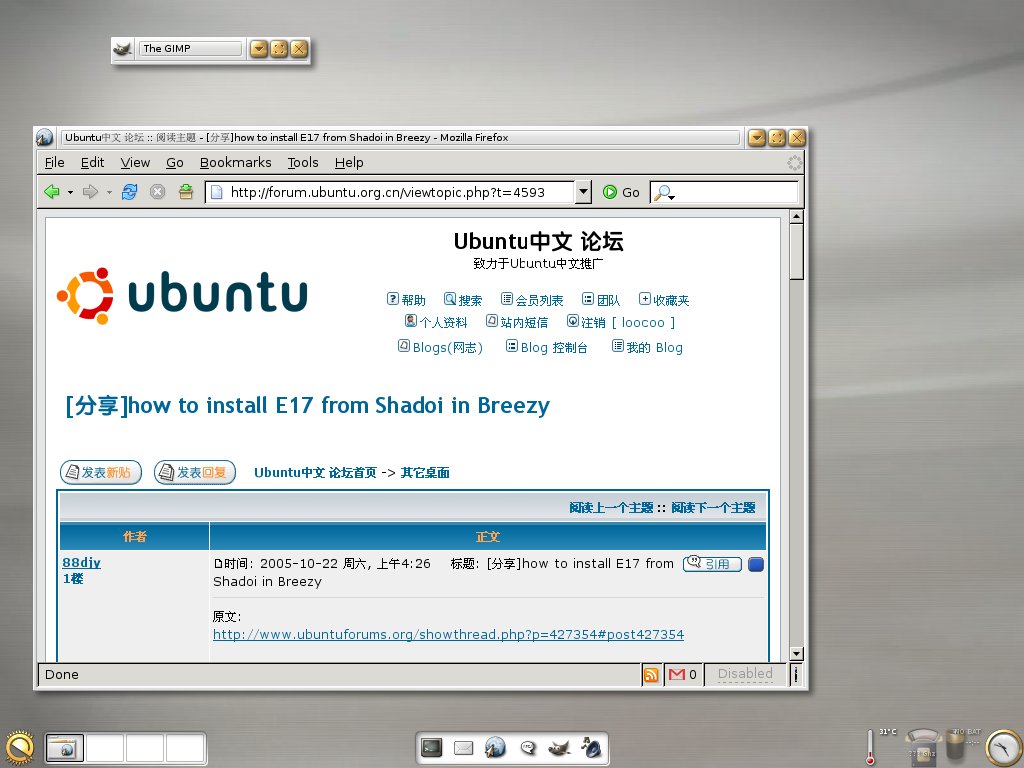Image resolution: width=1024 pixels, height=768 pixels.
Task: Expand the address bar URL history dropdown
Action: click(x=583, y=192)
